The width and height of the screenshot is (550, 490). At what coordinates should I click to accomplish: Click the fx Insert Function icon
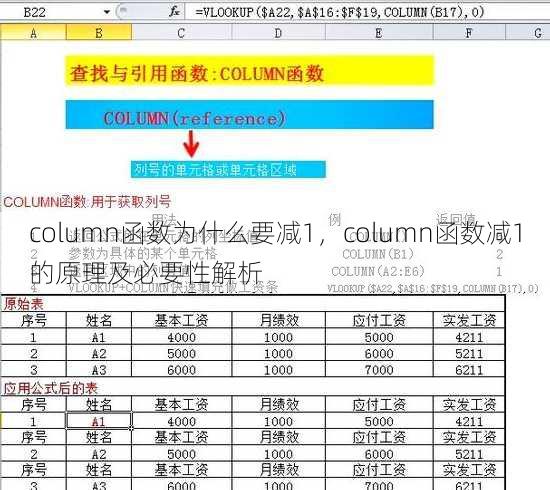click(x=174, y=12)
